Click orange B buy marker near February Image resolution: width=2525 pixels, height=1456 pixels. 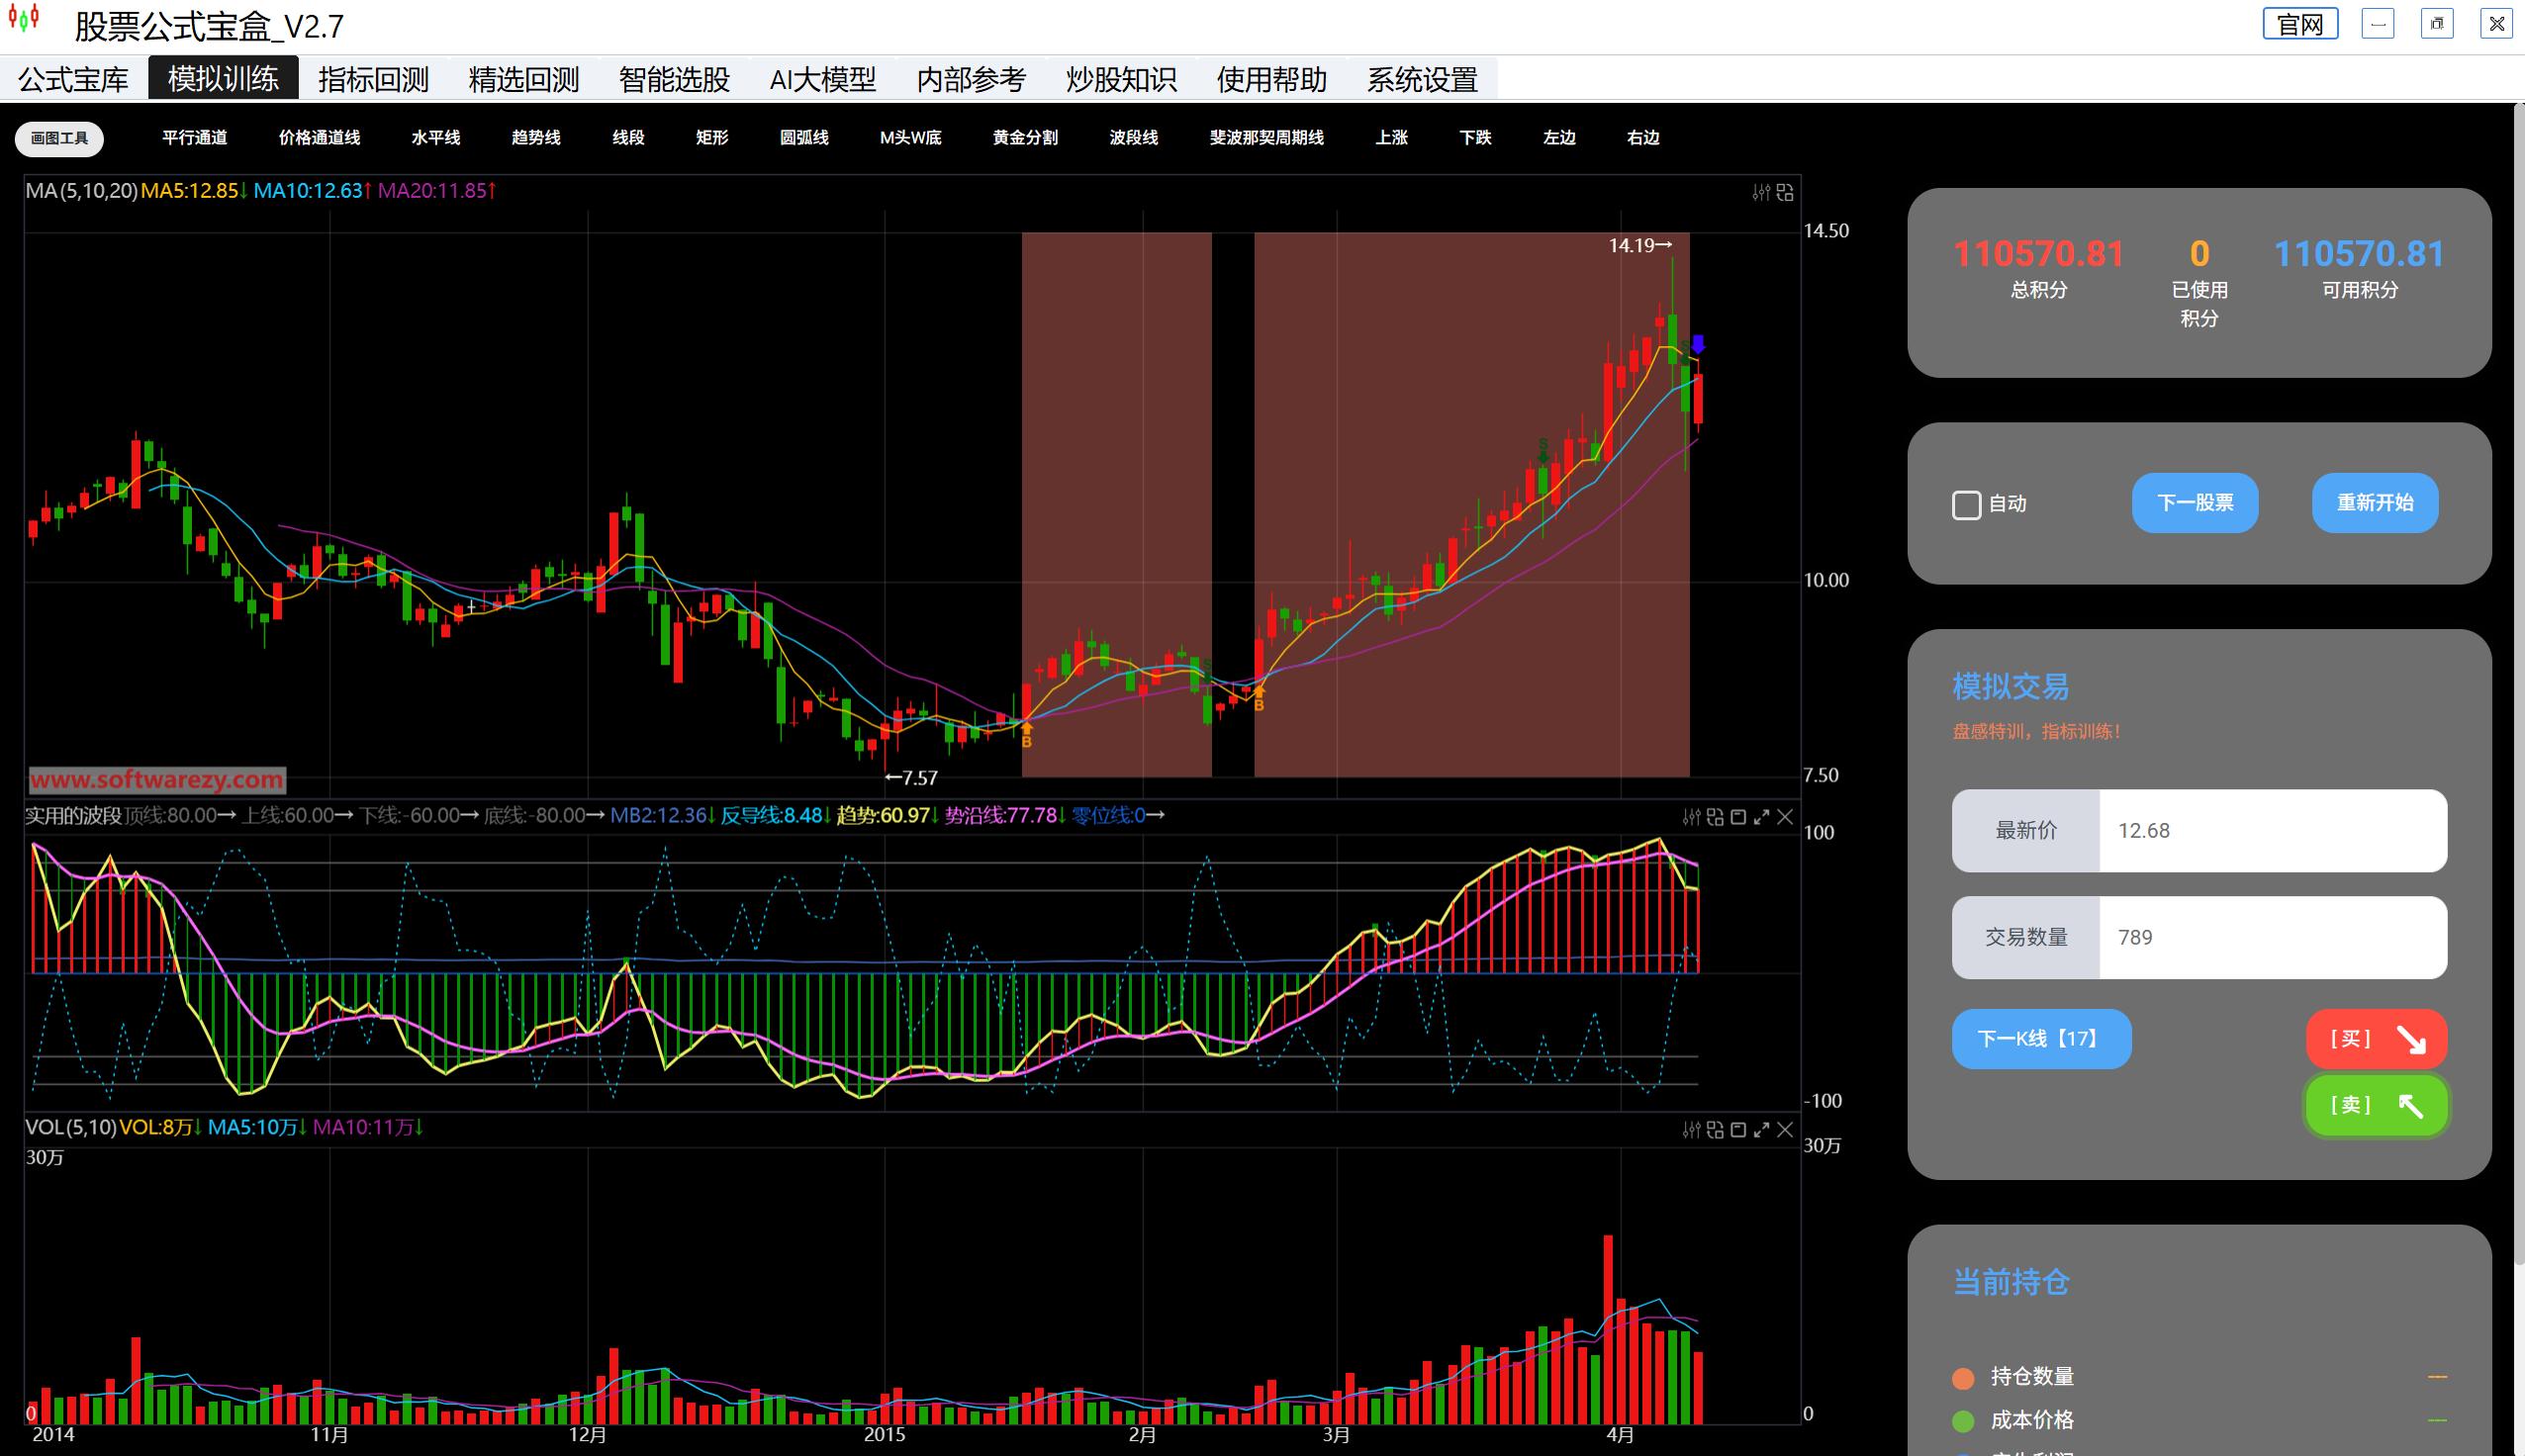point(1259,698)
